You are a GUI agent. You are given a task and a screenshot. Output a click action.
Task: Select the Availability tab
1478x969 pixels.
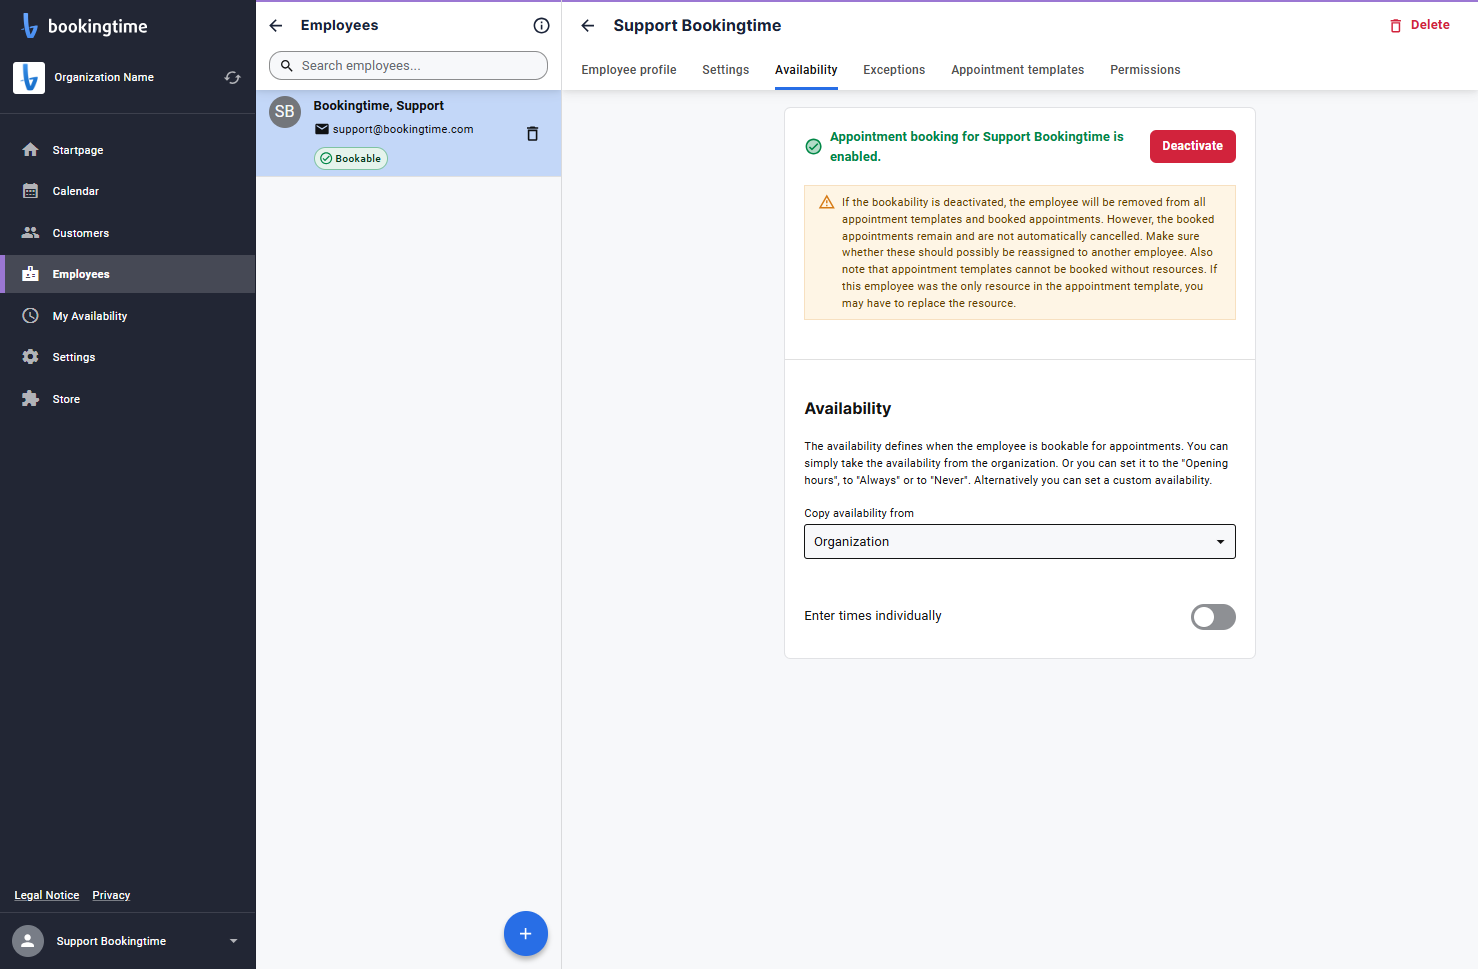[x=806, y=70]
